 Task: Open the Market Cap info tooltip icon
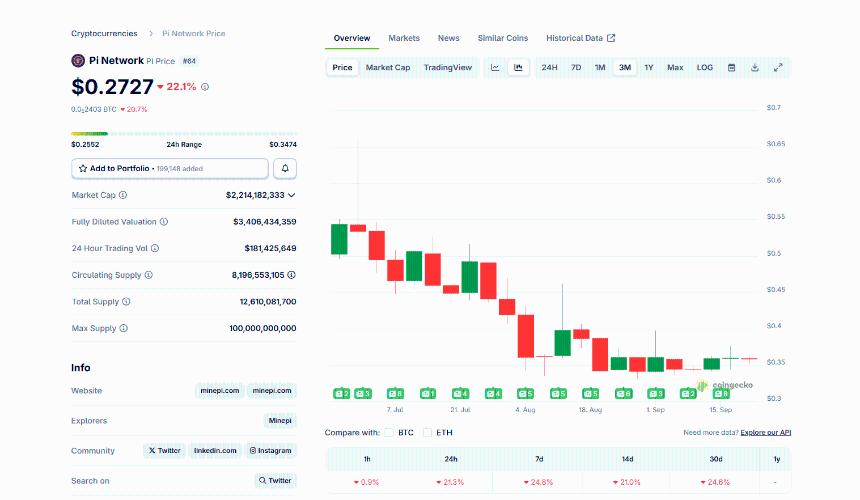123,195
